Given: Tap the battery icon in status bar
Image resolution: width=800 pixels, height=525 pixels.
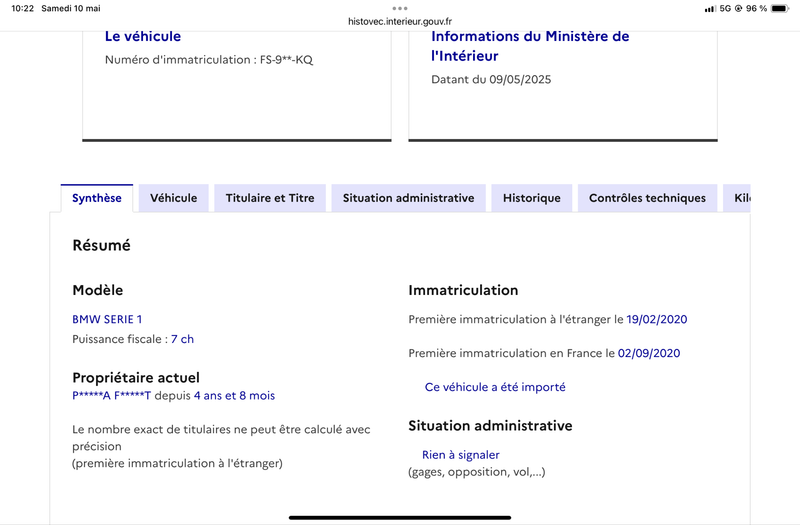Looking at the screenshot, I should click(x=780, y=8).
